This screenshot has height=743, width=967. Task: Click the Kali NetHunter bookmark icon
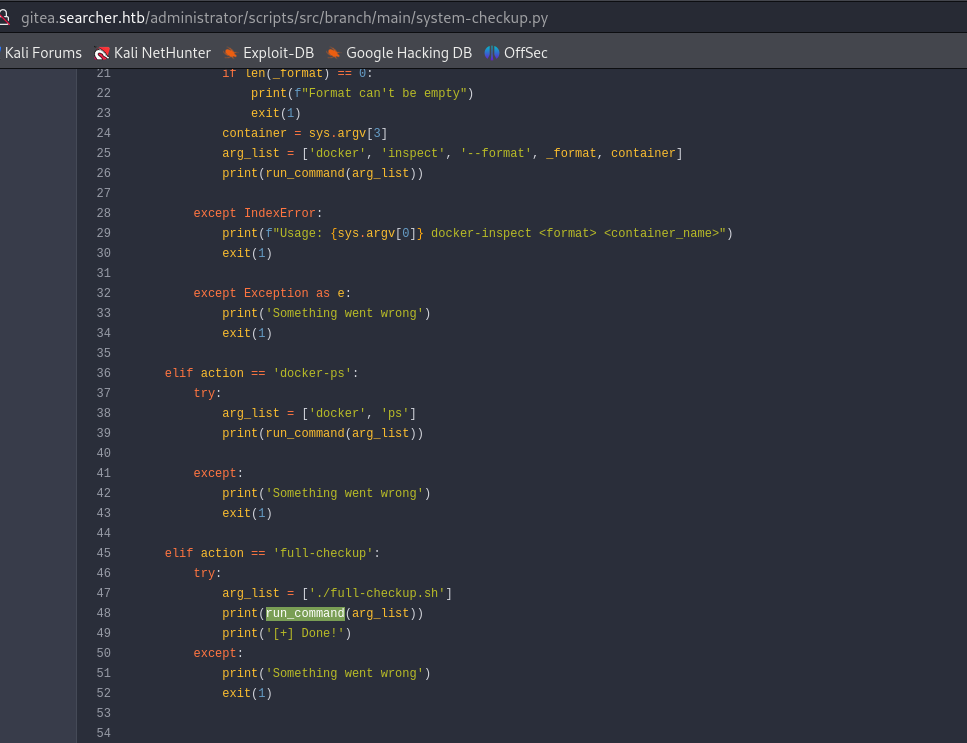pyautogui.click(x=102, y=54)
